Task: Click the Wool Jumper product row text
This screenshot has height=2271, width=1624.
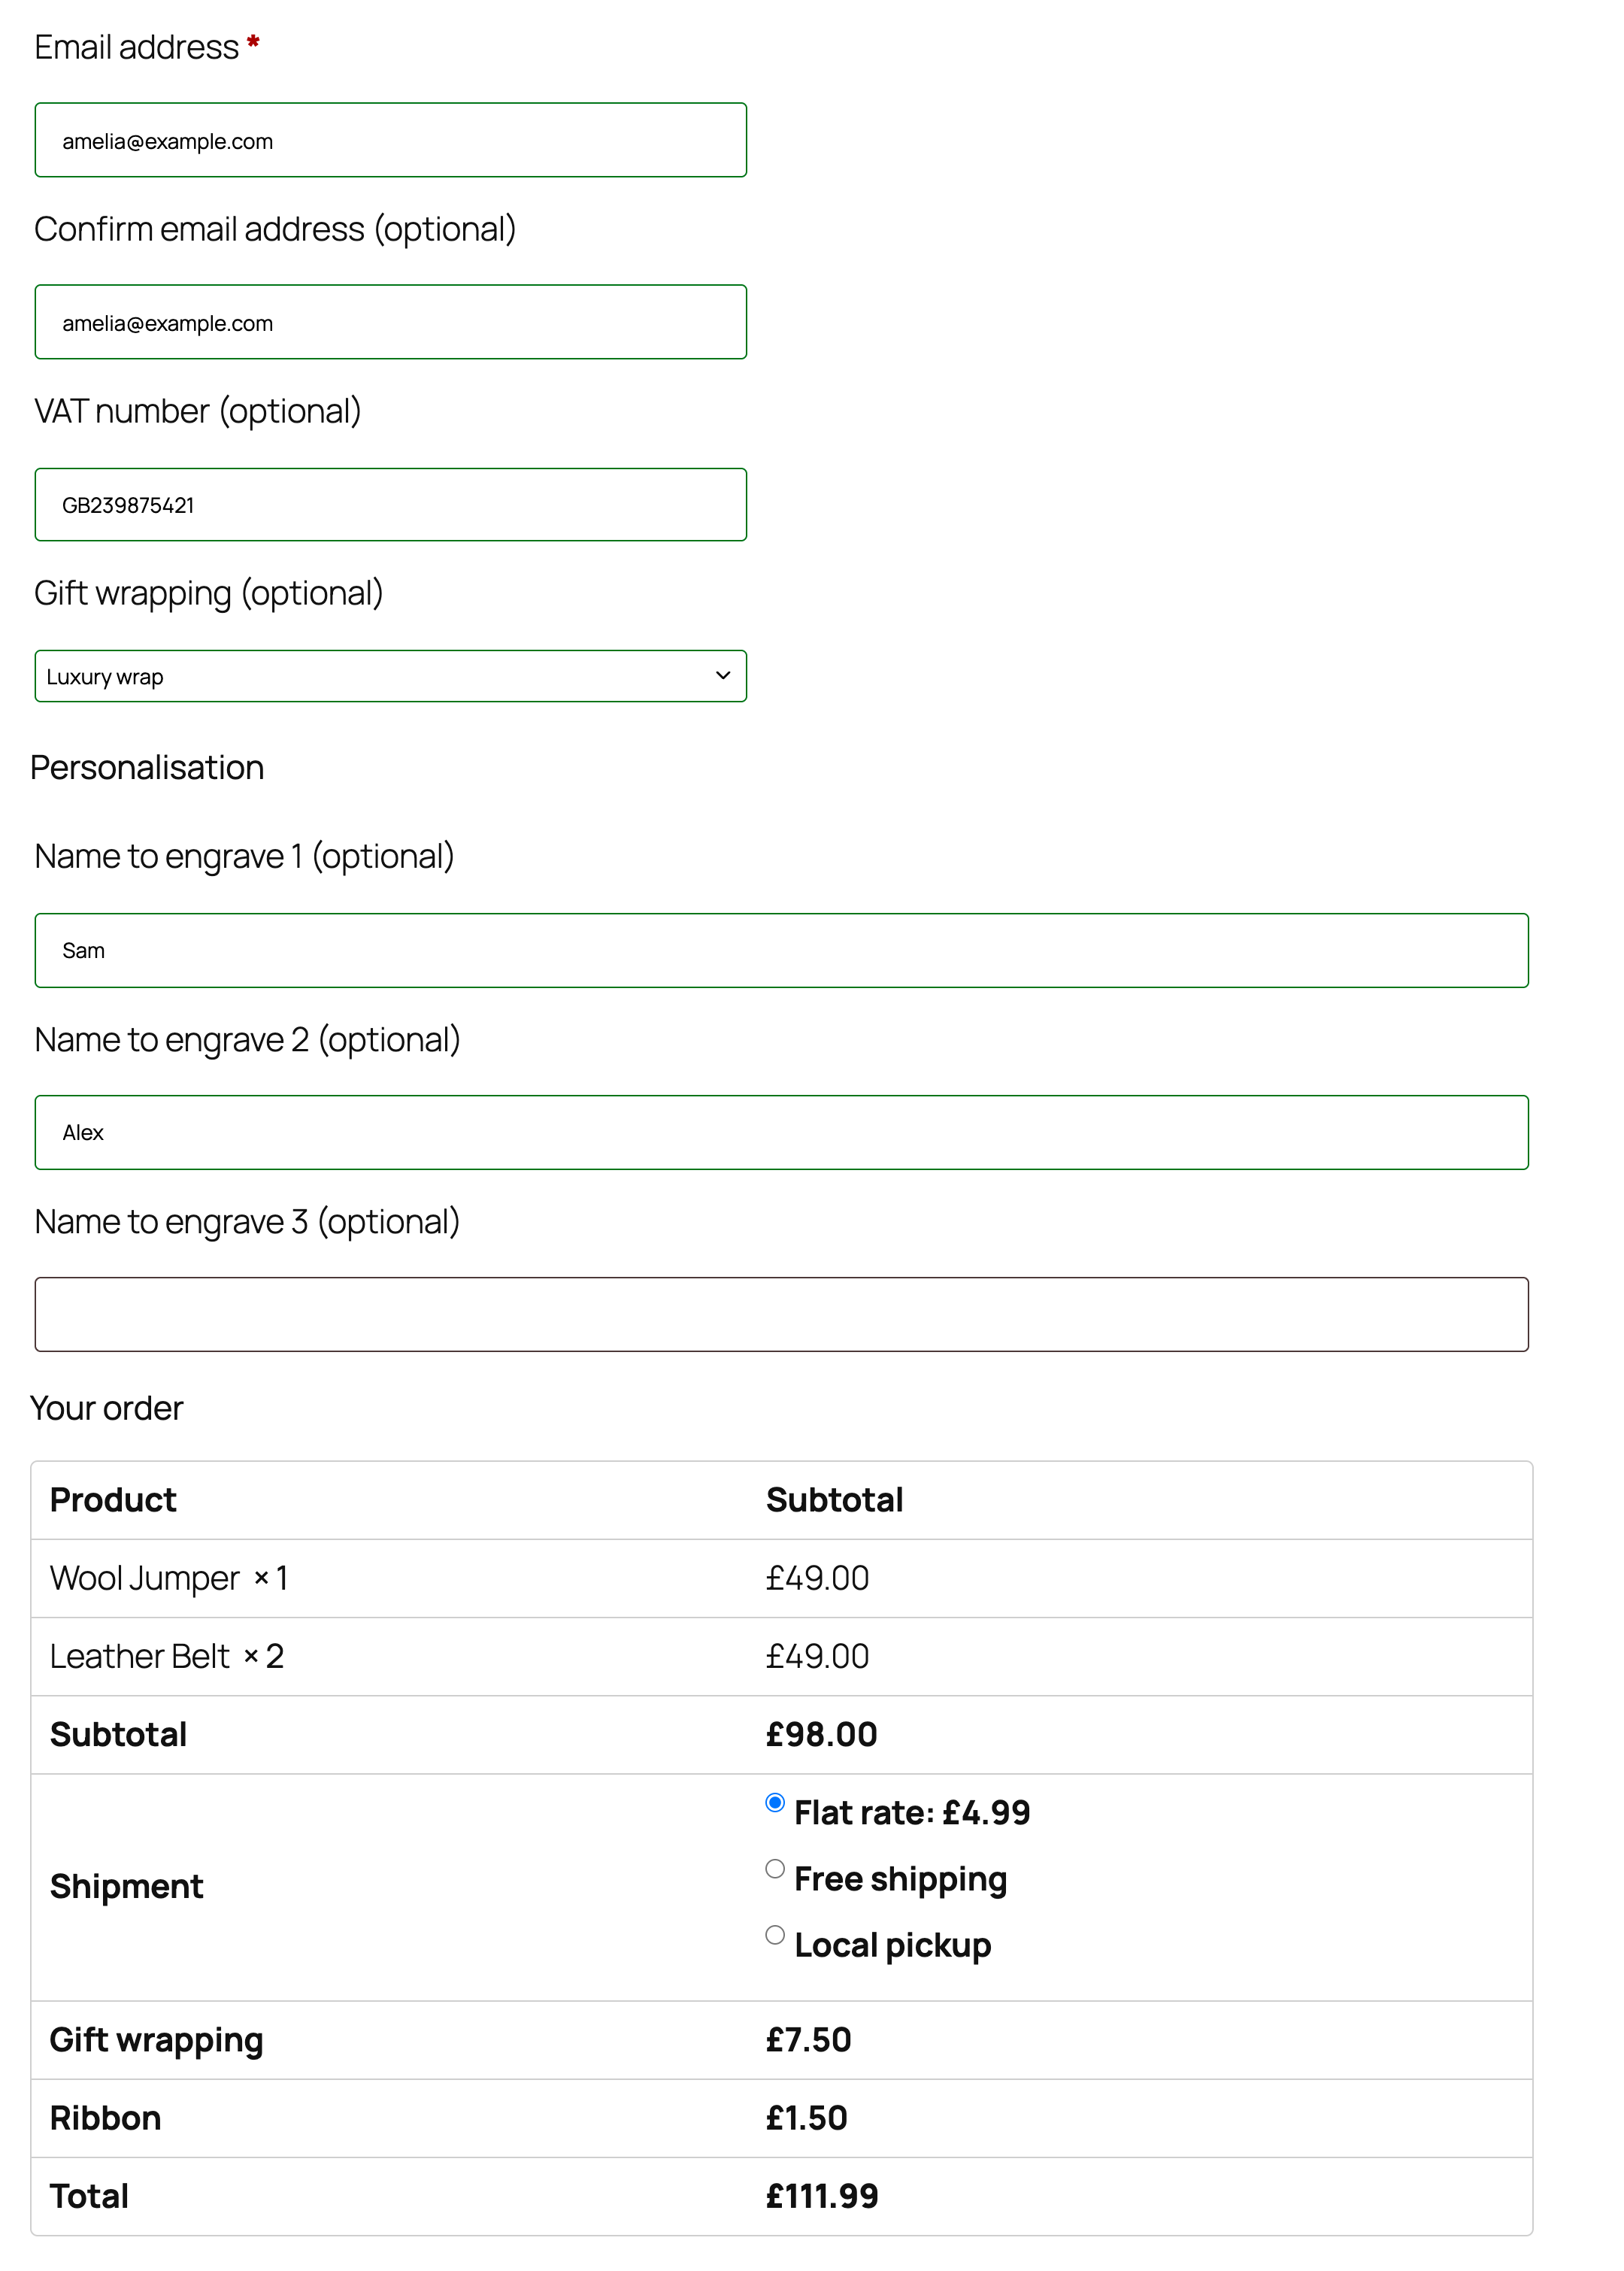Action: click(169, 1578)
